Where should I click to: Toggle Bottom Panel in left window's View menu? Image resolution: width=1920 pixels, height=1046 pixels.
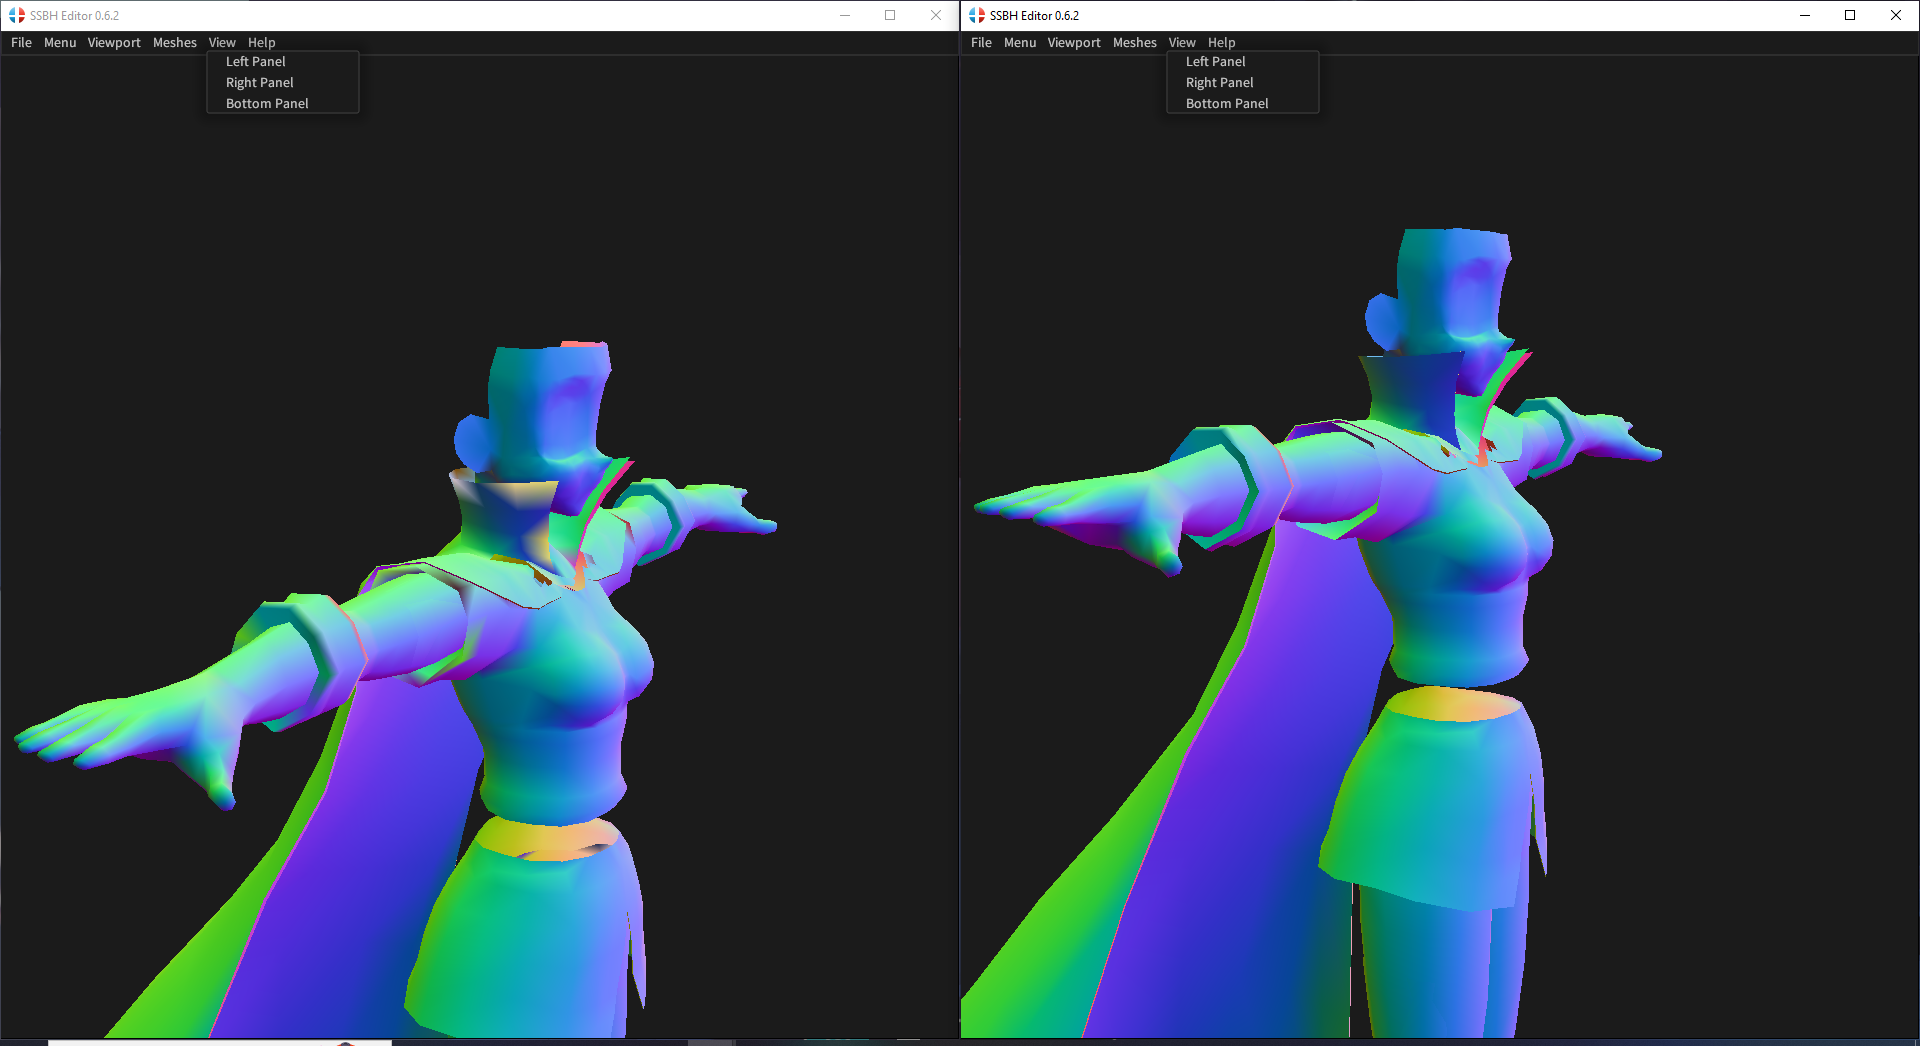coord(266,103)
